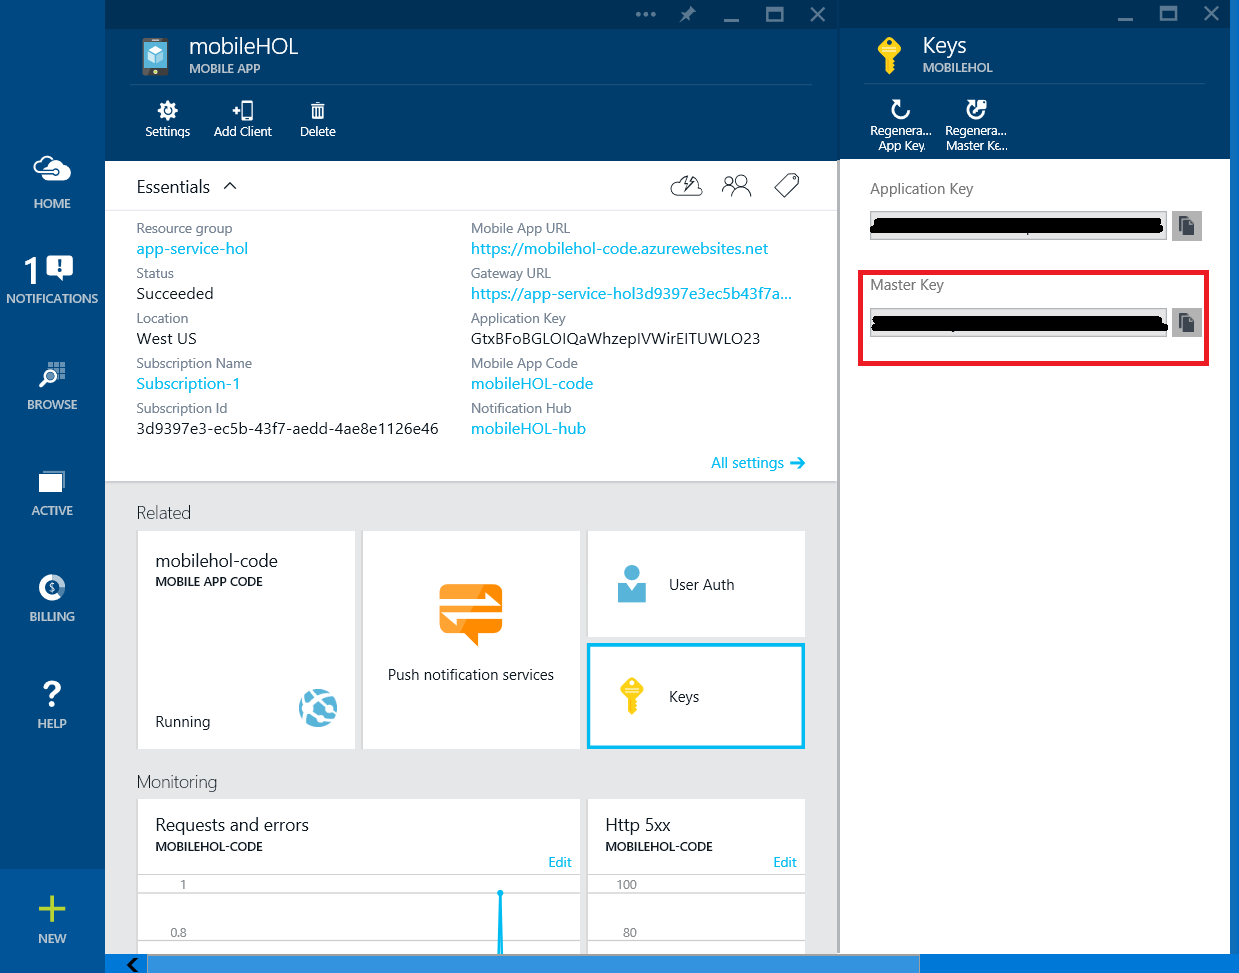The height and width of the screenshot is (973, 1239).
Task: Go to the portal Home icon
Action: point(52,182)
